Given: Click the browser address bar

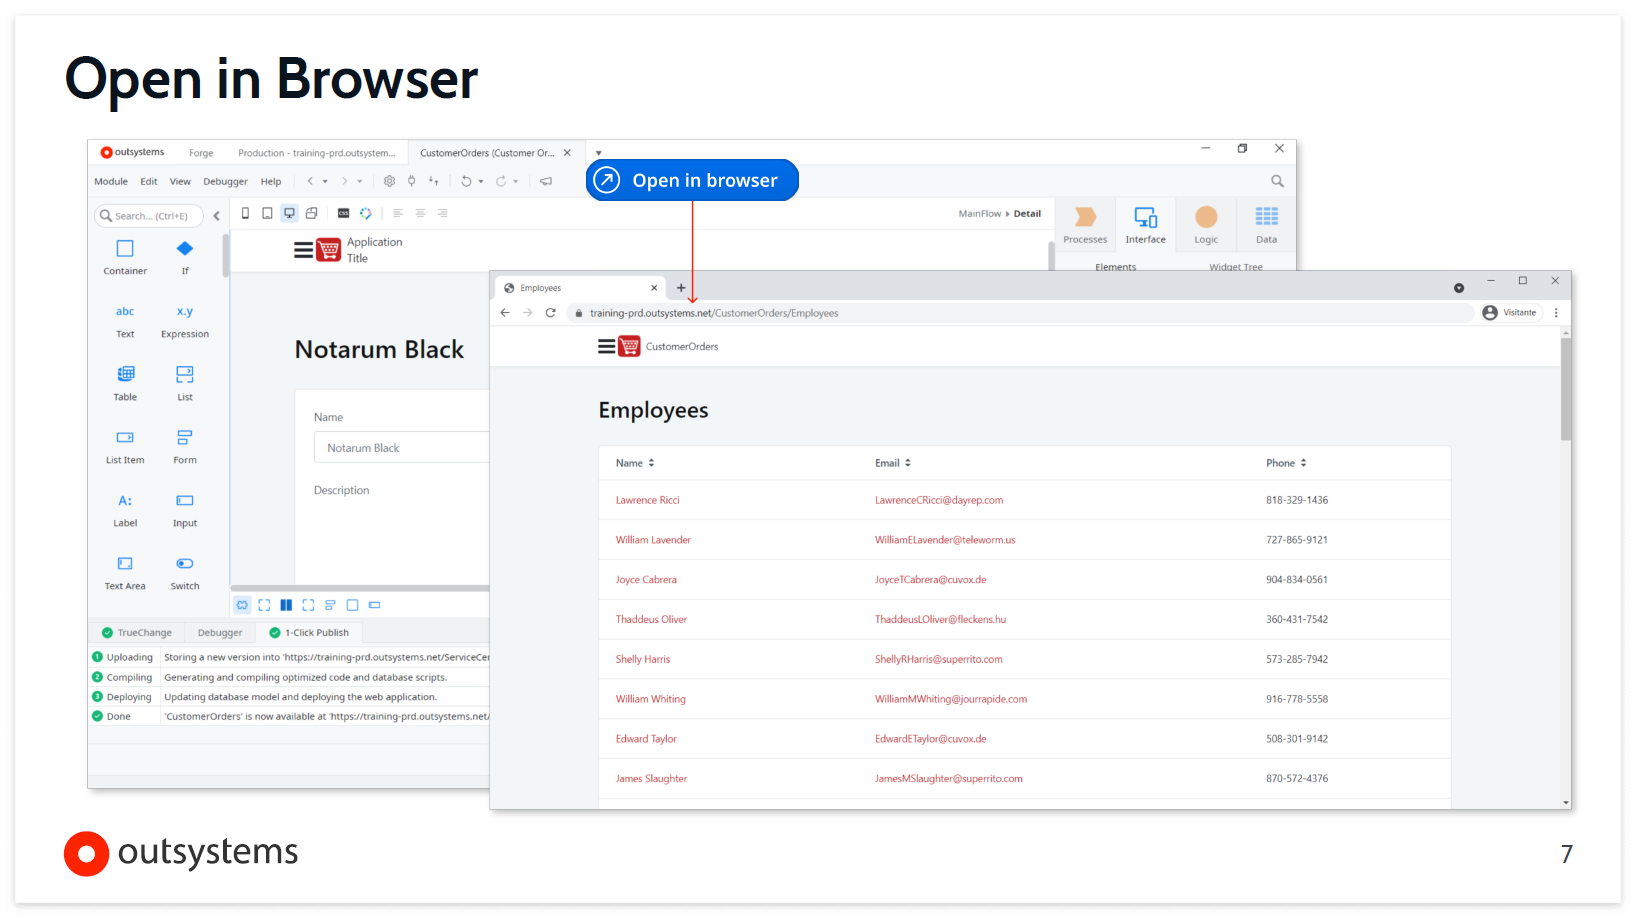Looking at the screenshot, I should click(1020, 313).
